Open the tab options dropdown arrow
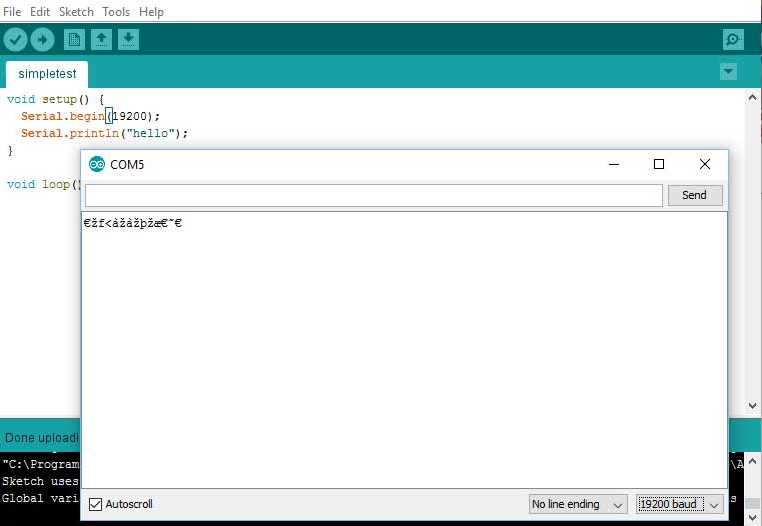 (x=728, y=71)
